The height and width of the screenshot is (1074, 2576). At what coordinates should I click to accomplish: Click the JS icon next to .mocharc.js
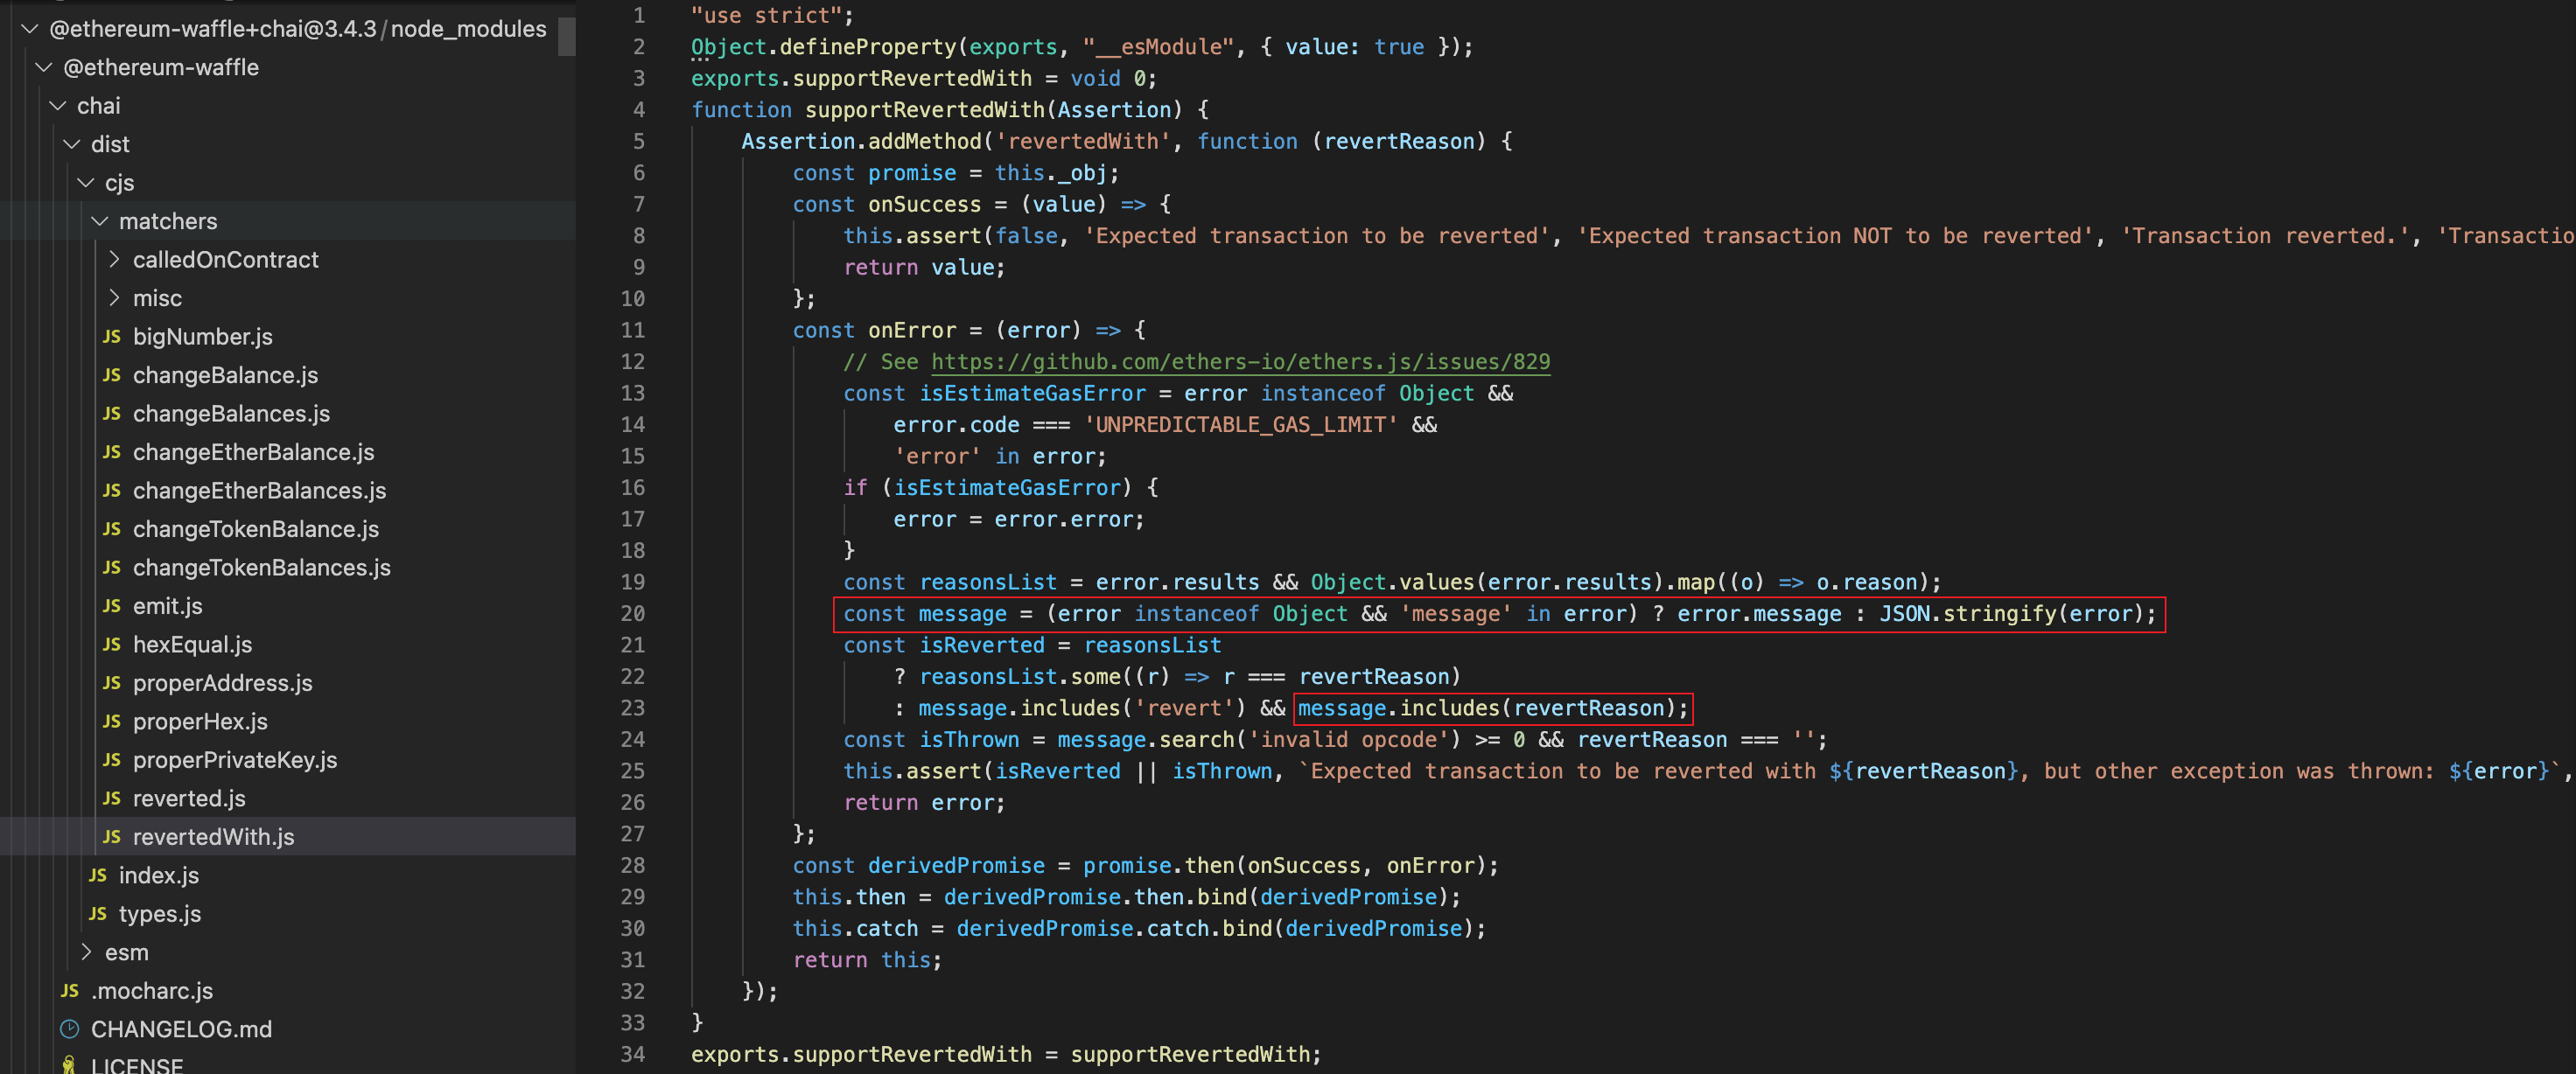[69, 991]
